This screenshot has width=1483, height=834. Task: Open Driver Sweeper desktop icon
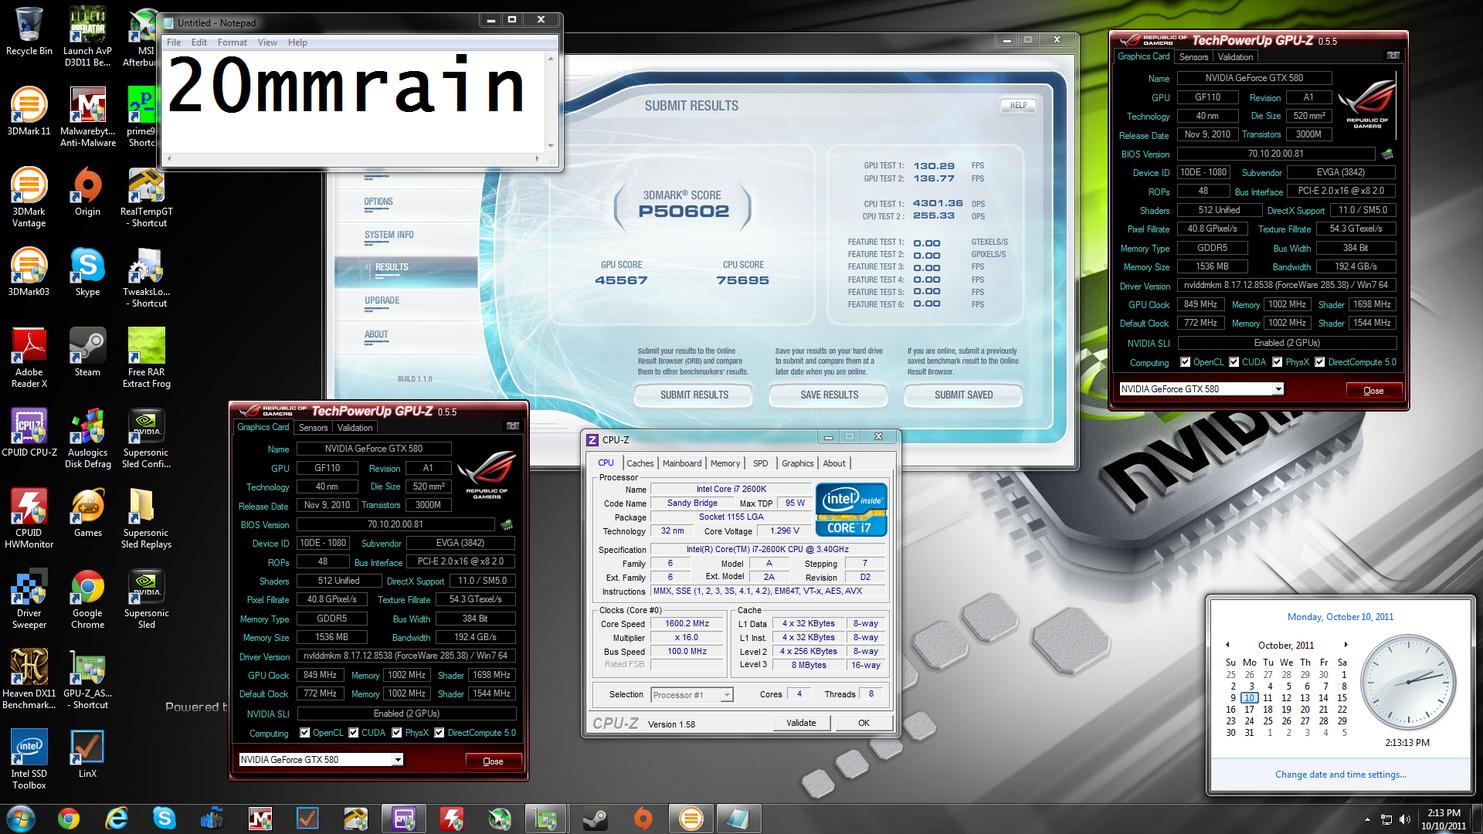[29, 599]
